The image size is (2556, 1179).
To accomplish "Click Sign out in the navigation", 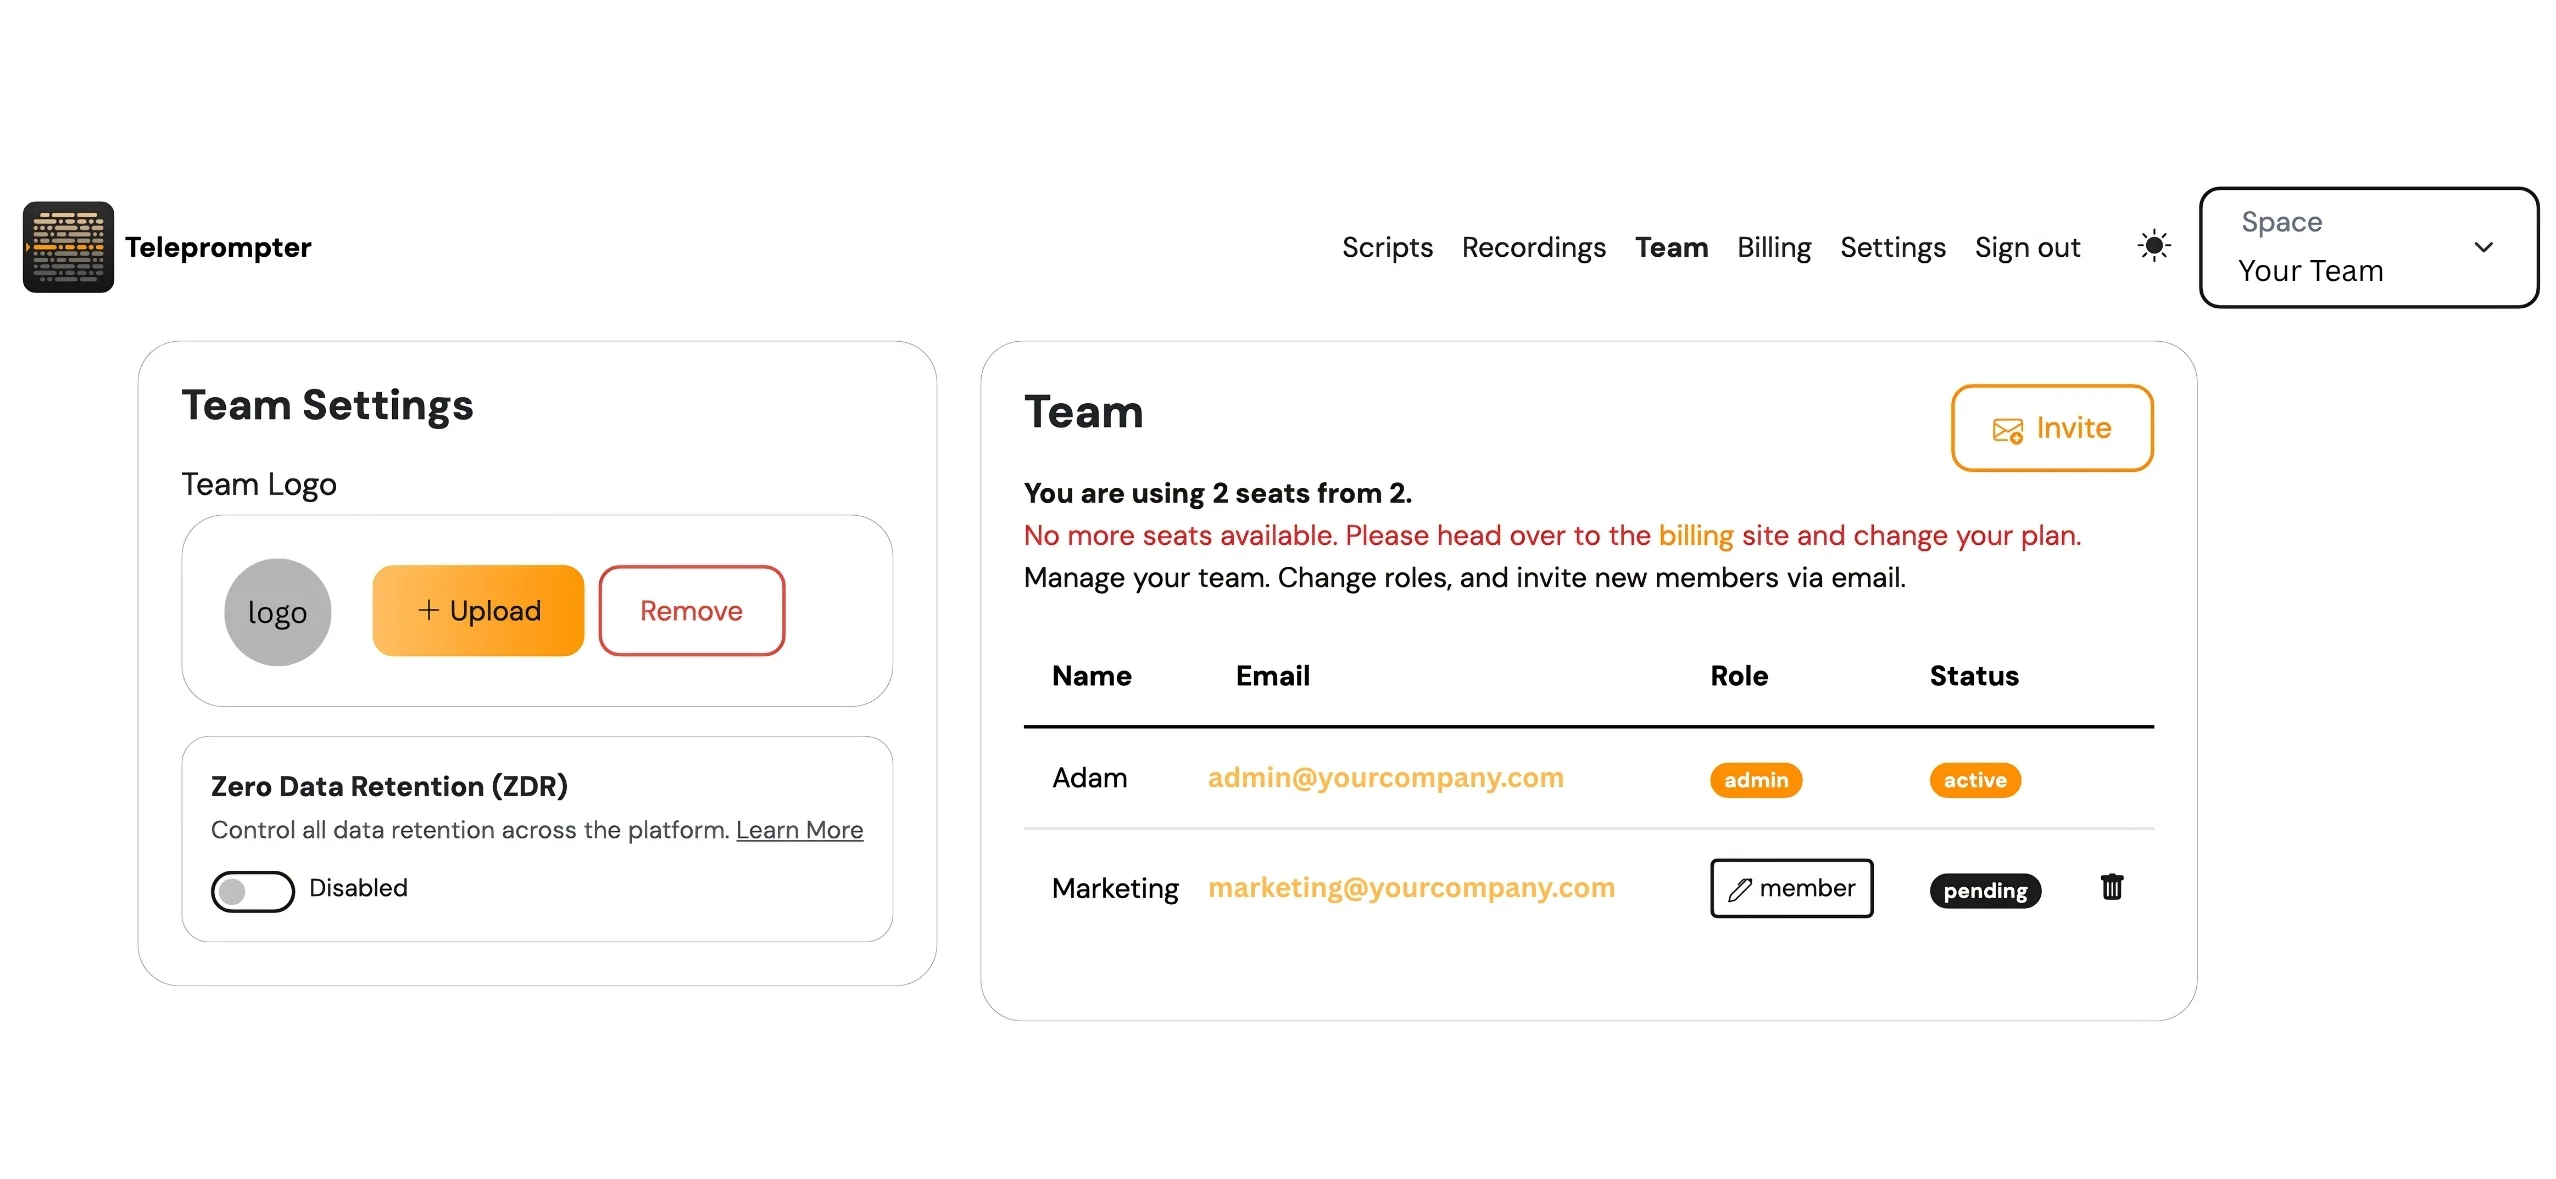I will click(2027, 247).
